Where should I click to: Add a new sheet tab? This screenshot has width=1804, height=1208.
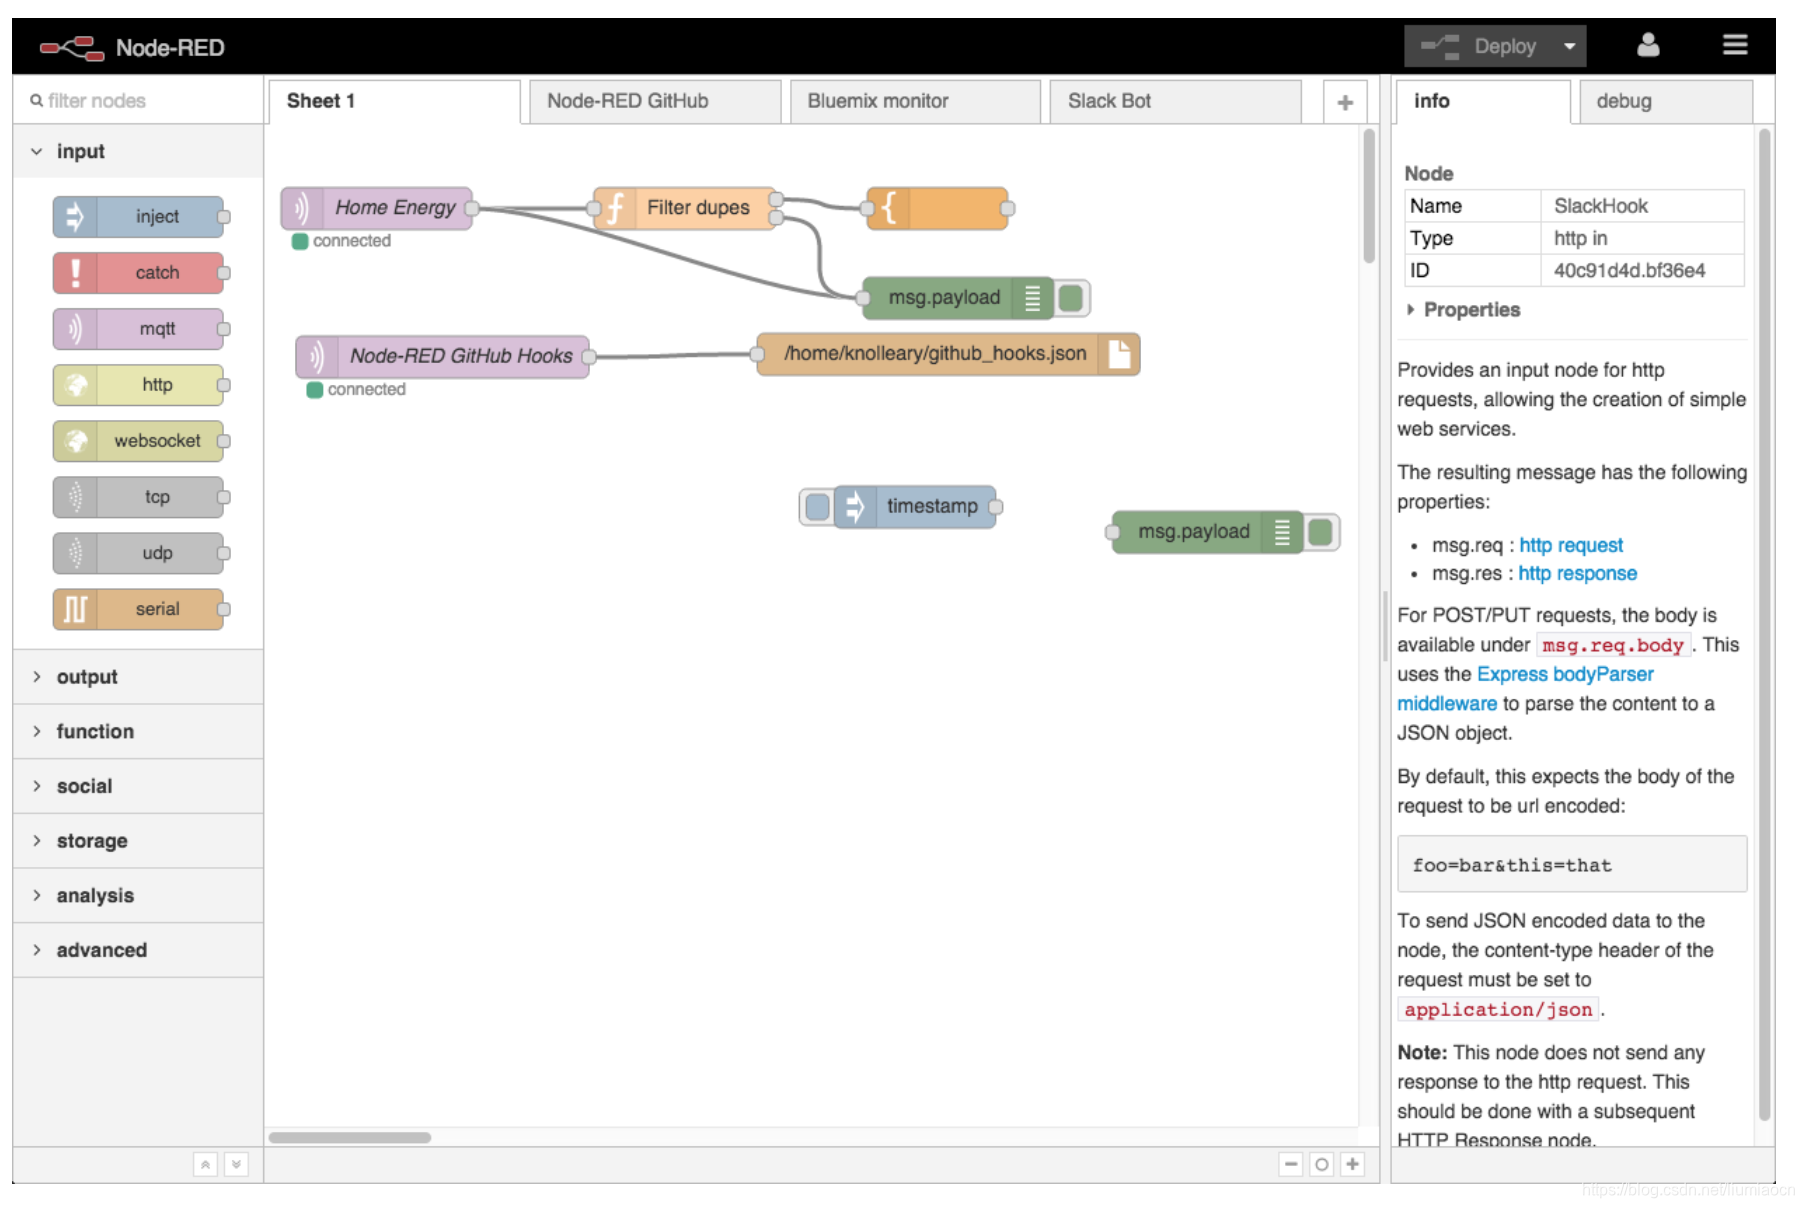click(1345, 102)
